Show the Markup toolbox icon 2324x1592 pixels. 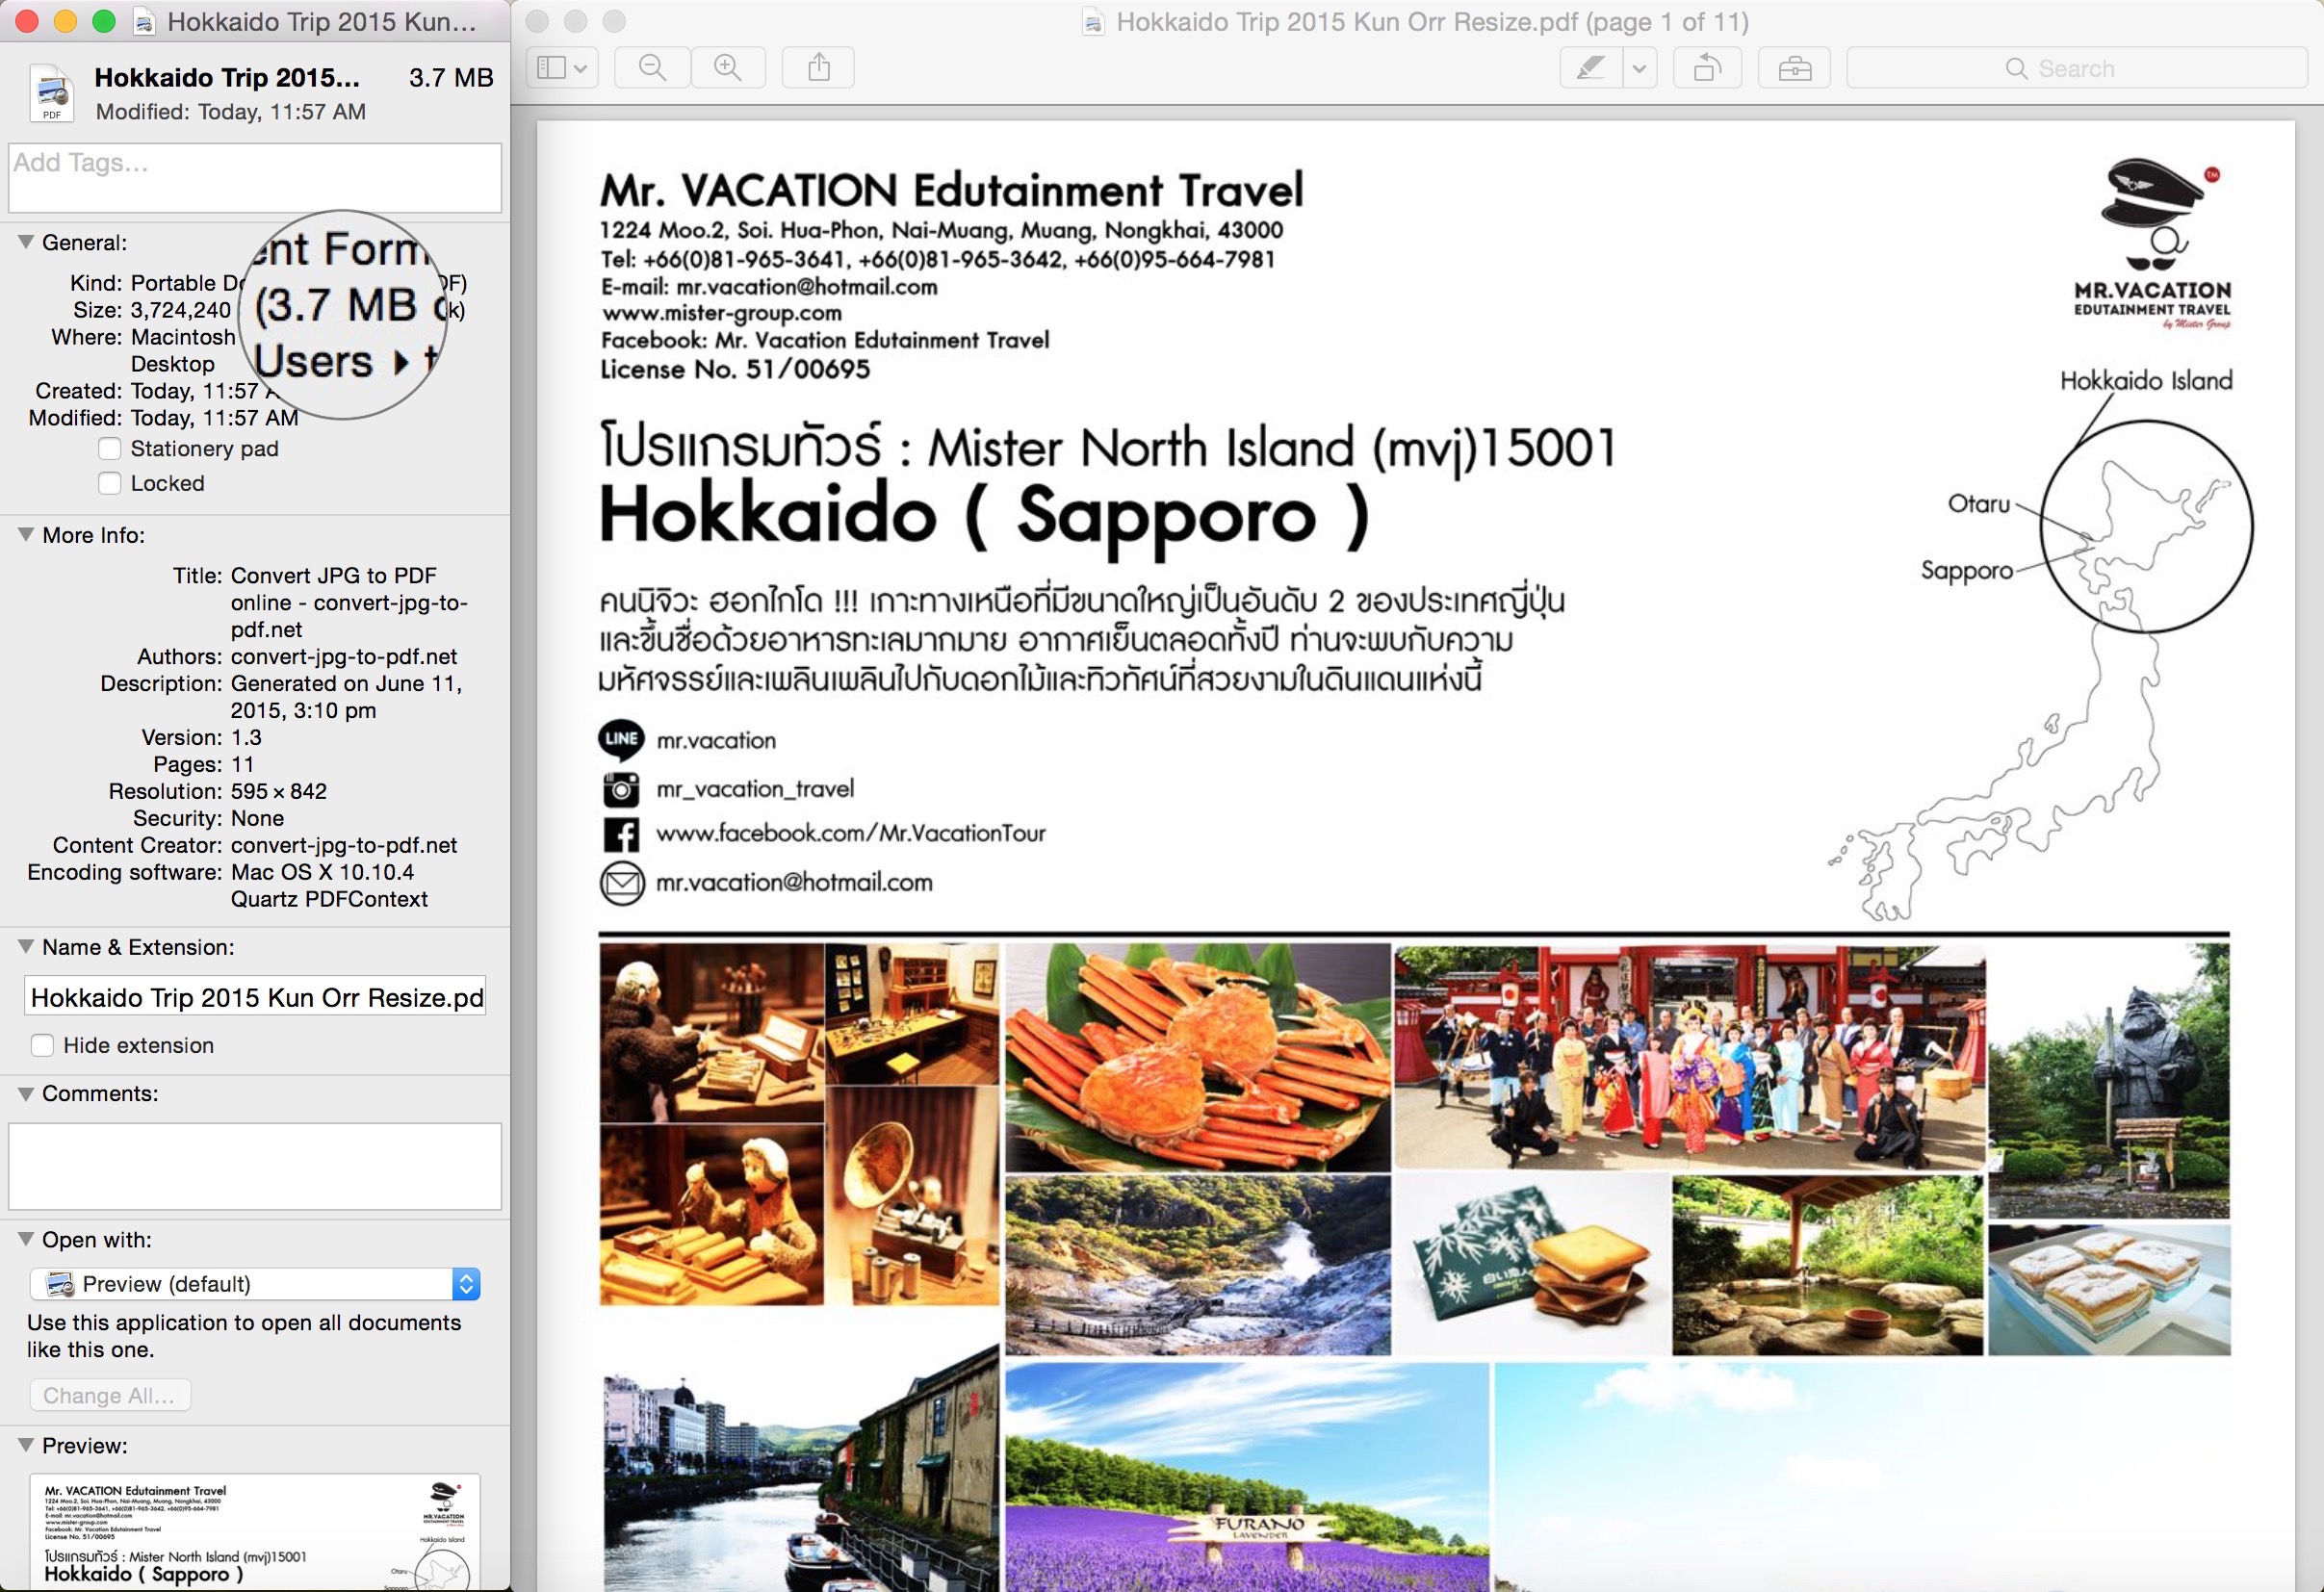[x=1794, y=68]
